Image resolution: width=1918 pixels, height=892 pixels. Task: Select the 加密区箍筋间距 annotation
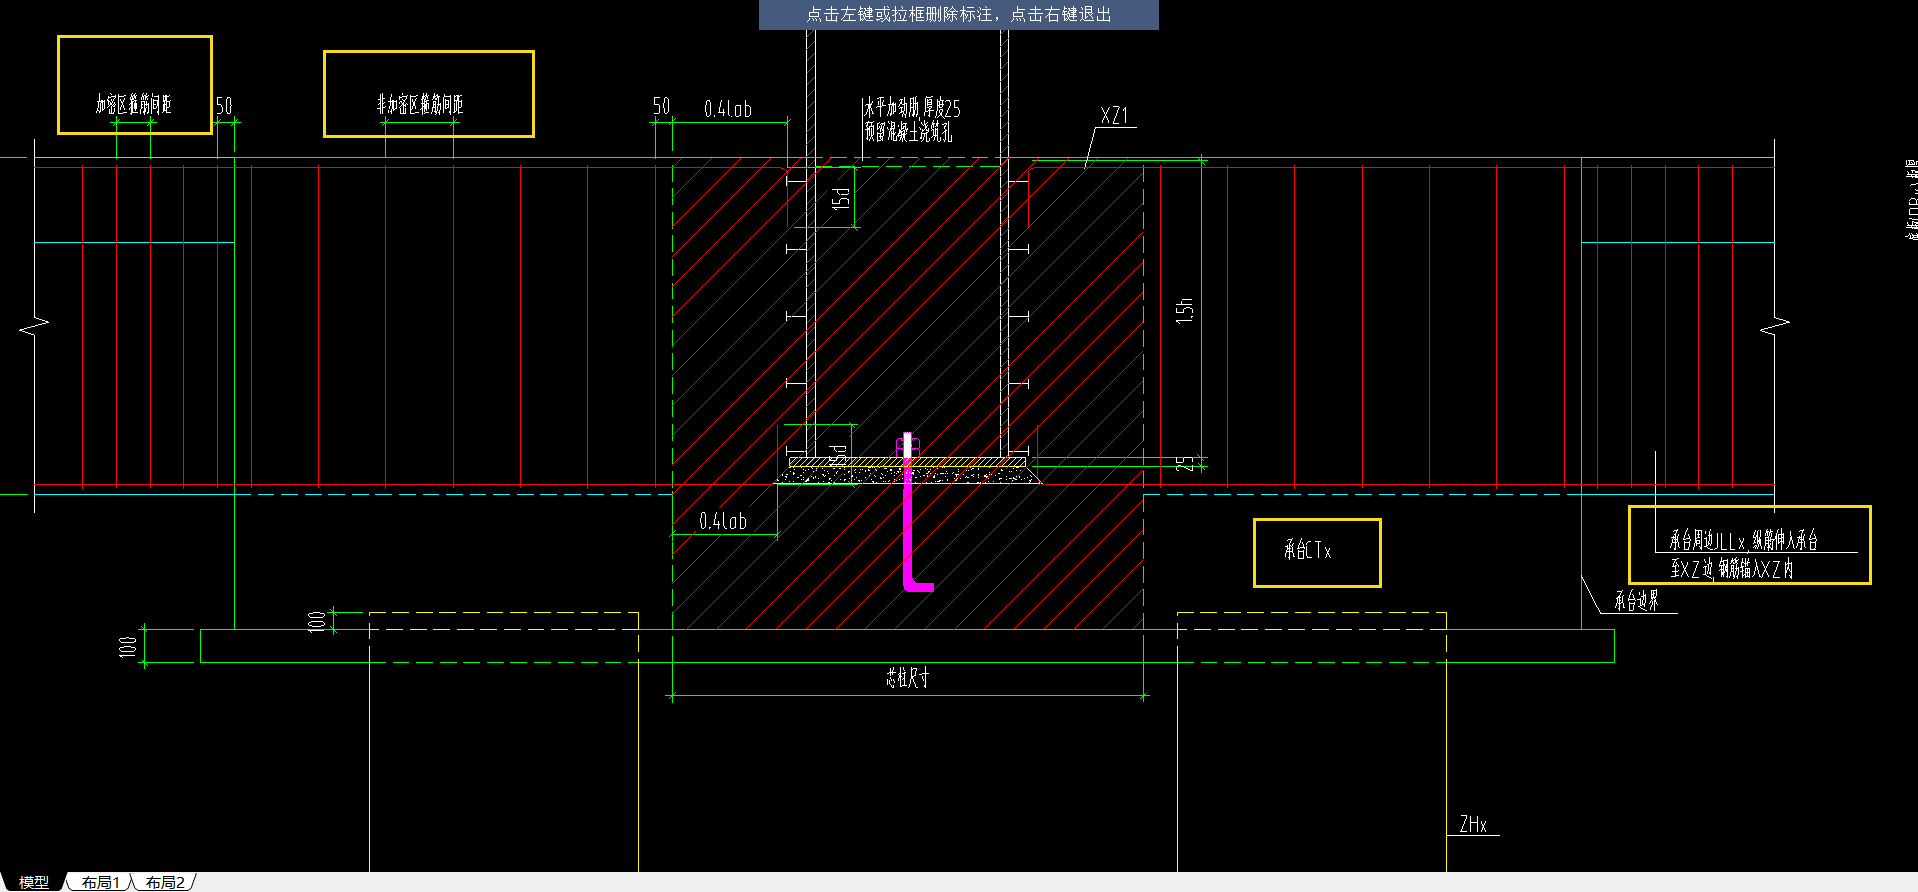pos(134,104)
